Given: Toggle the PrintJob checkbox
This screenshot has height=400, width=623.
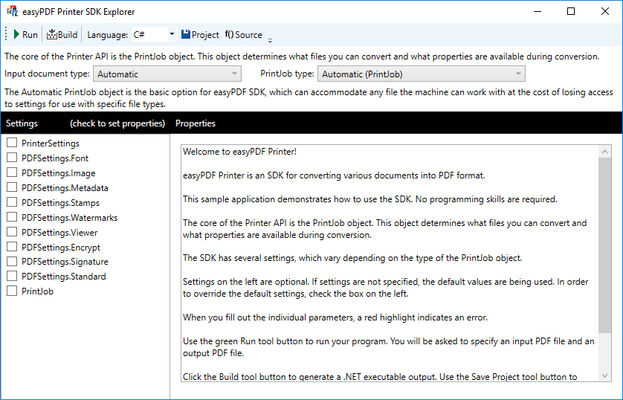Looking at the screenshot, I should pos(12,291).
